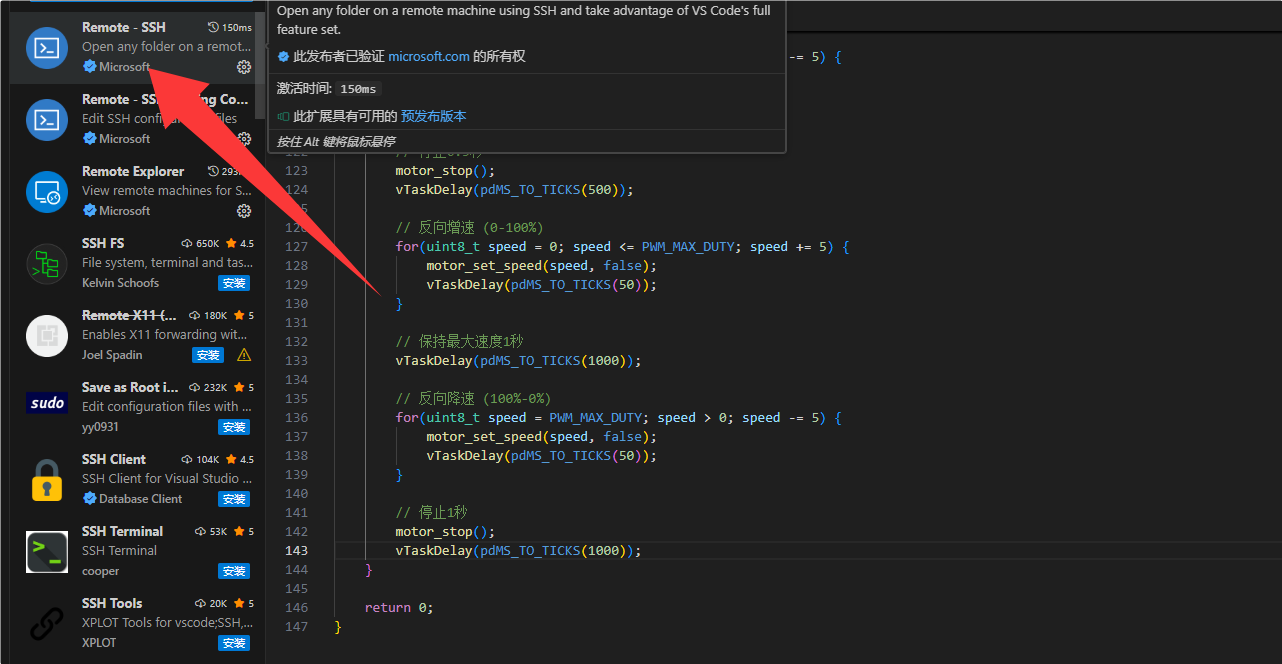This screenshot has width=1282, height=664.
Task: Click the SSH Terminal extension icon
Action: [47, 552]
